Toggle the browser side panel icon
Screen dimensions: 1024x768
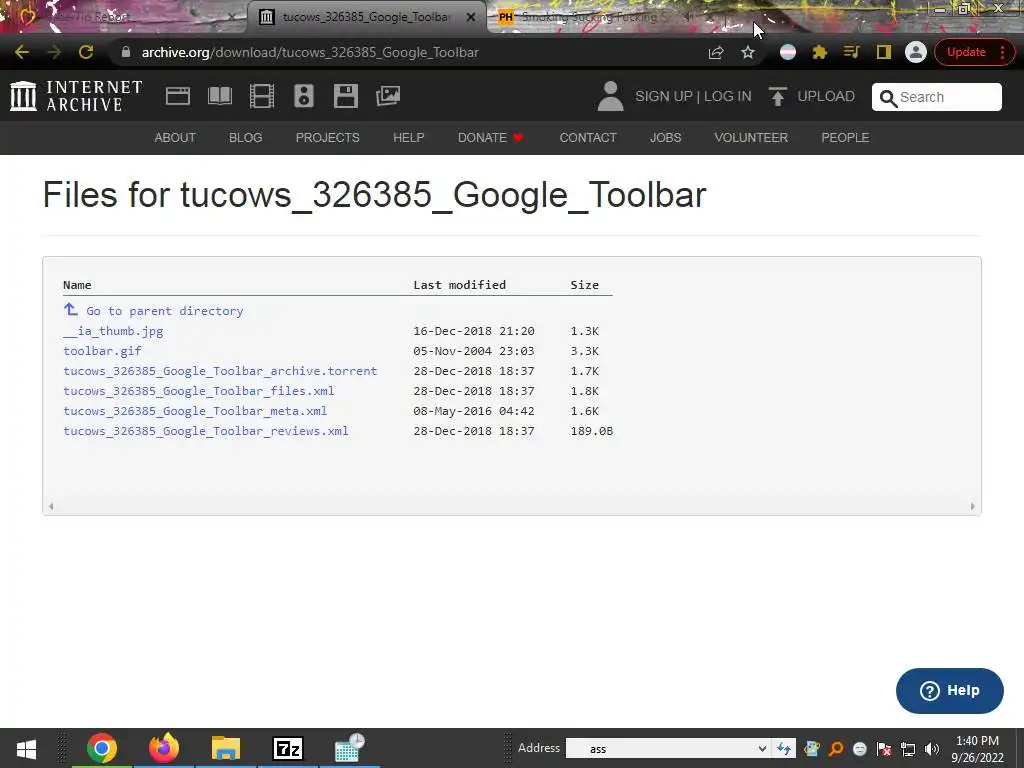click(884, 52)
